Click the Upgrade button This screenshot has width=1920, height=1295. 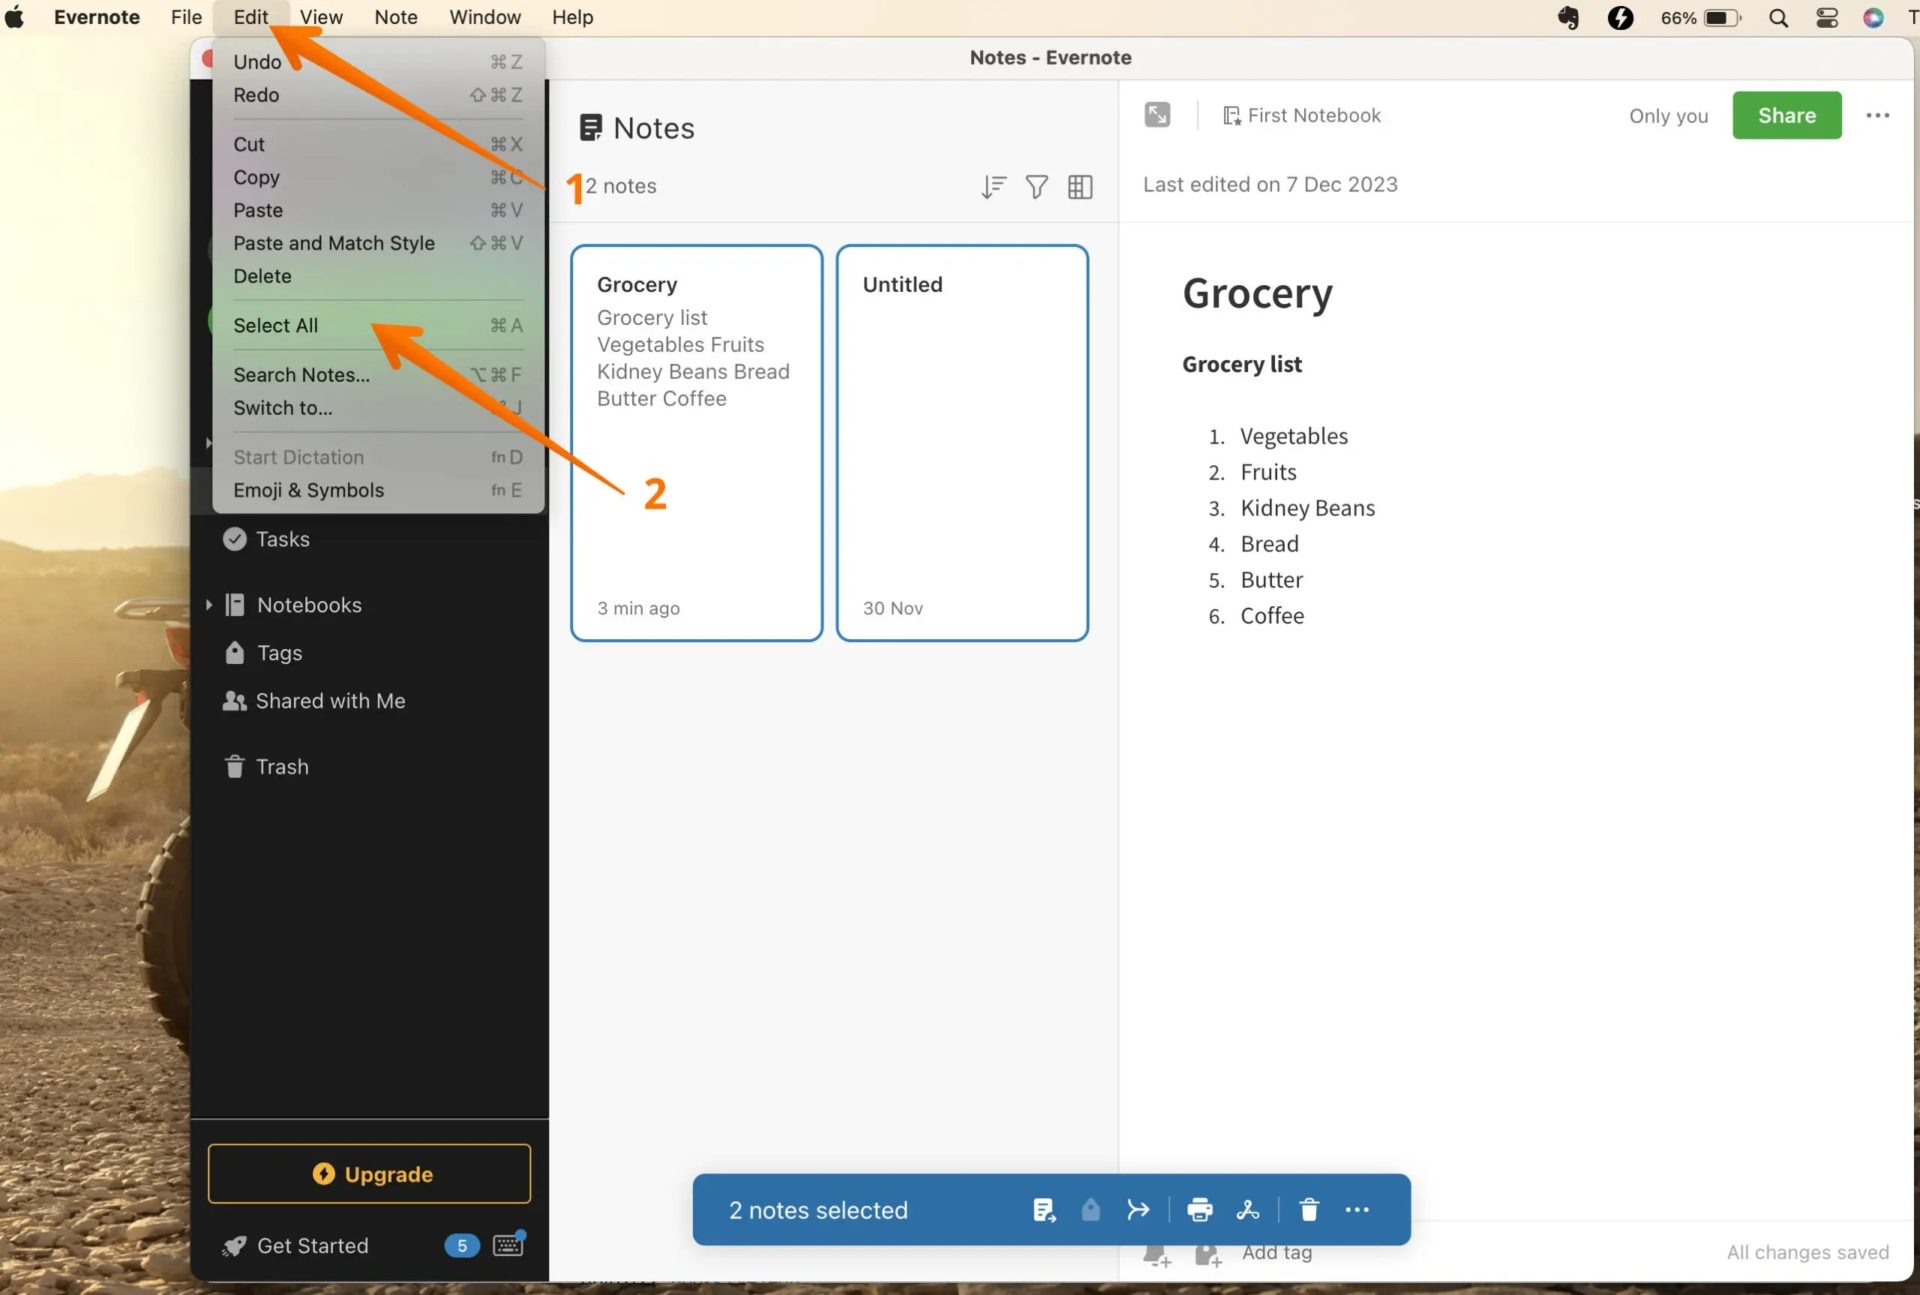(x=369, y=1173)
